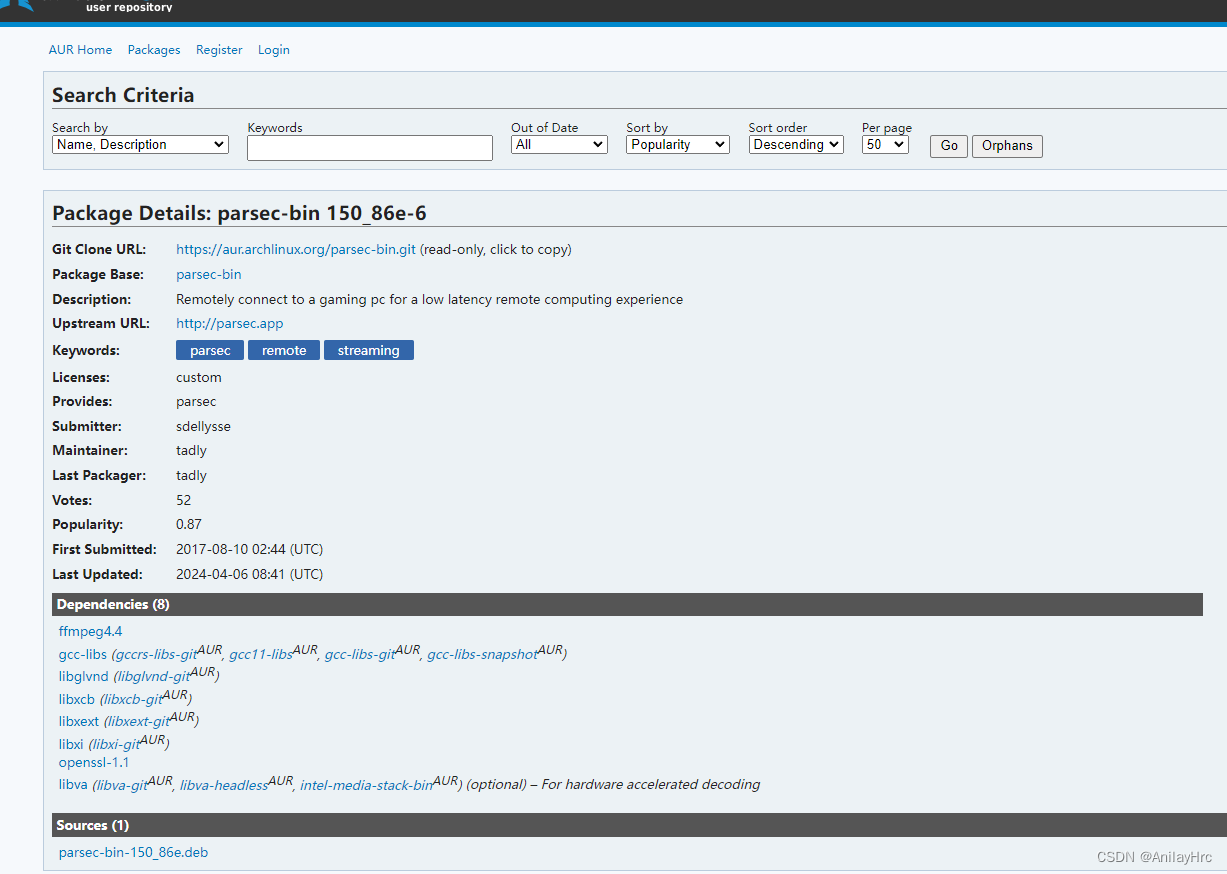Visit the upstream URL parsec.app
The height and width of the screenshot is (874, 1227).
229,323
